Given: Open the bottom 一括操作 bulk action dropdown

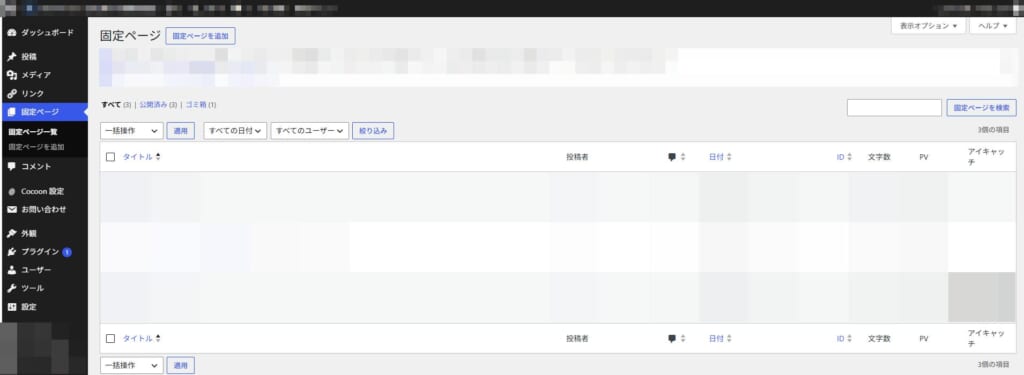Looking at the screenshot, I should click(132, 365).
